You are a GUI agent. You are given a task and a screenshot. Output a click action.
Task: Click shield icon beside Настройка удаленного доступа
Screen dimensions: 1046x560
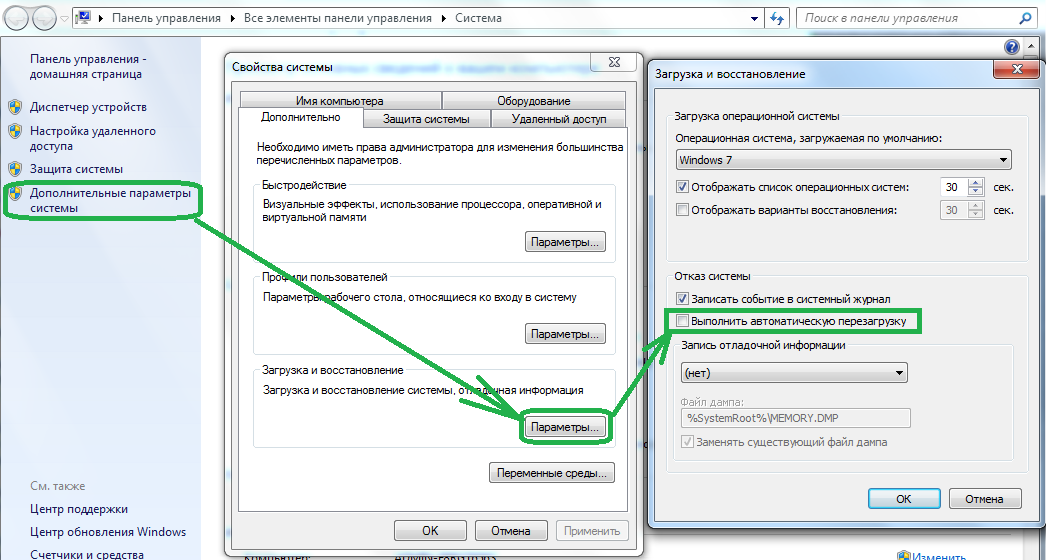[x=15, y=131]
